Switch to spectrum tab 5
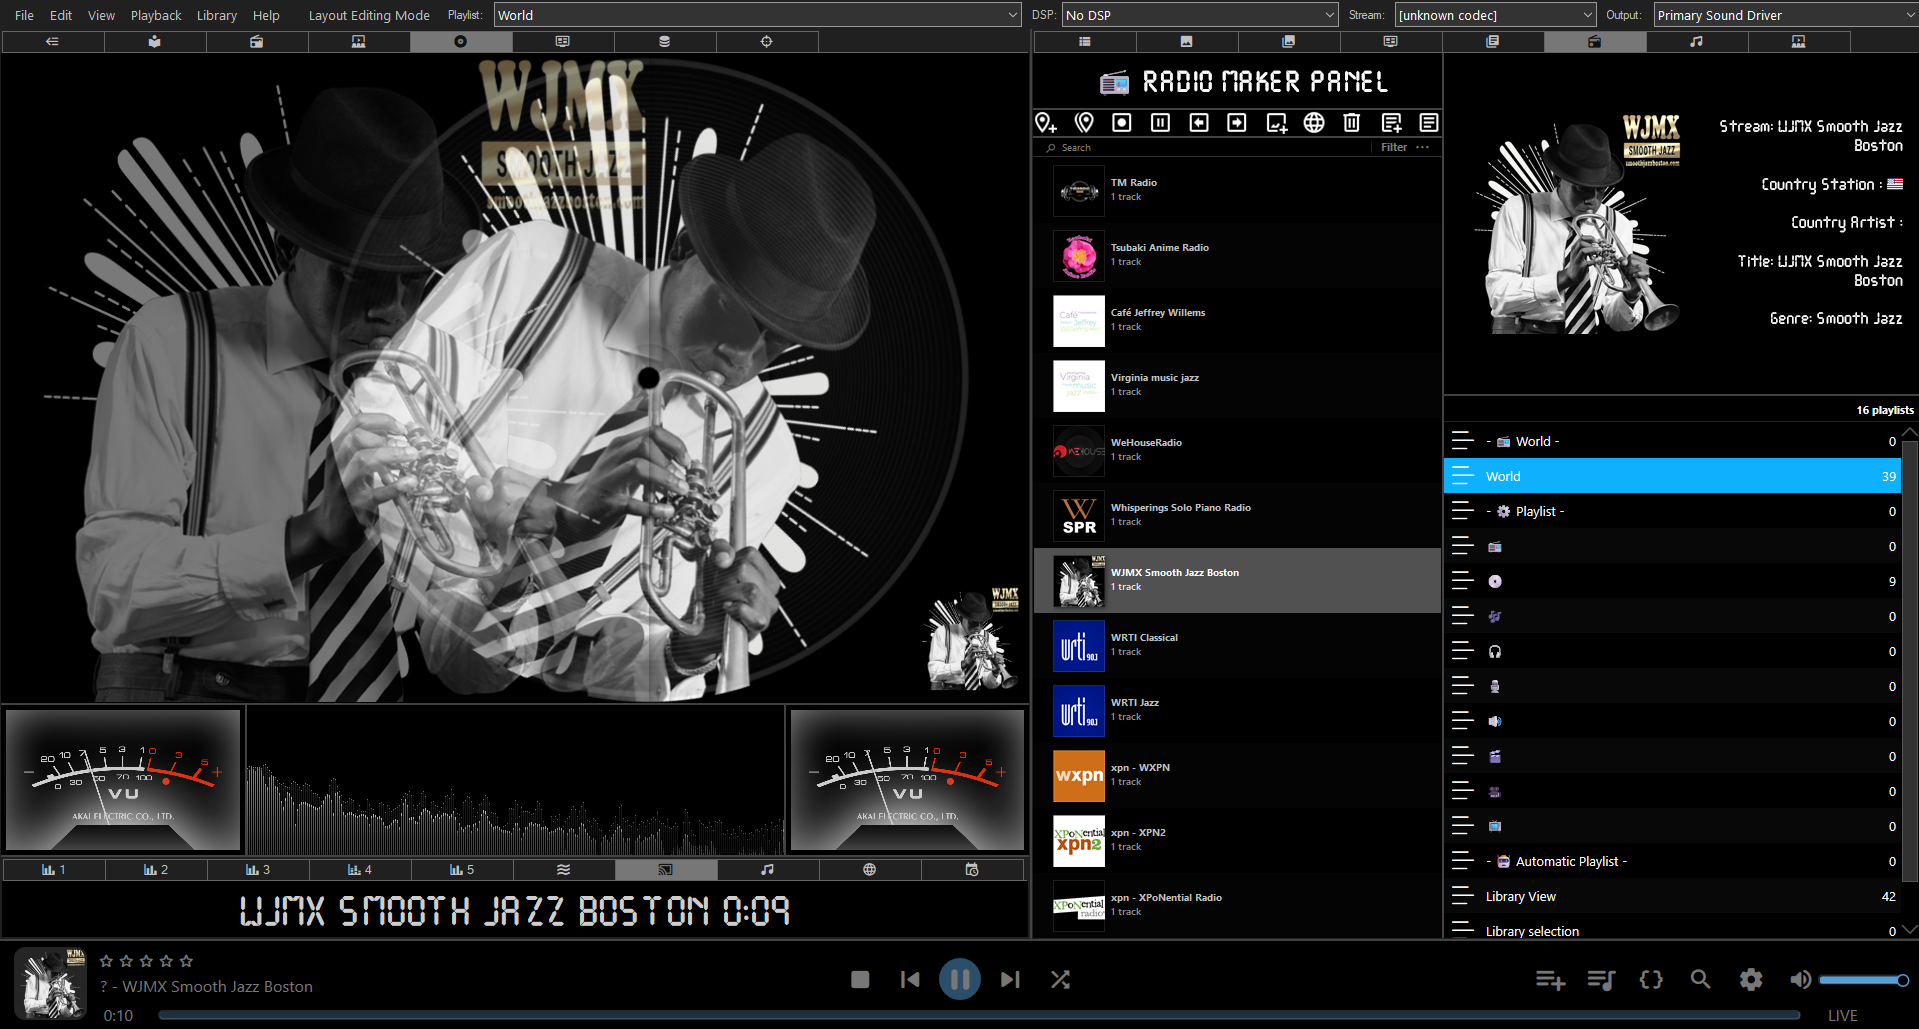Viewport: 1919px width, 1029px height. point(462,870)
